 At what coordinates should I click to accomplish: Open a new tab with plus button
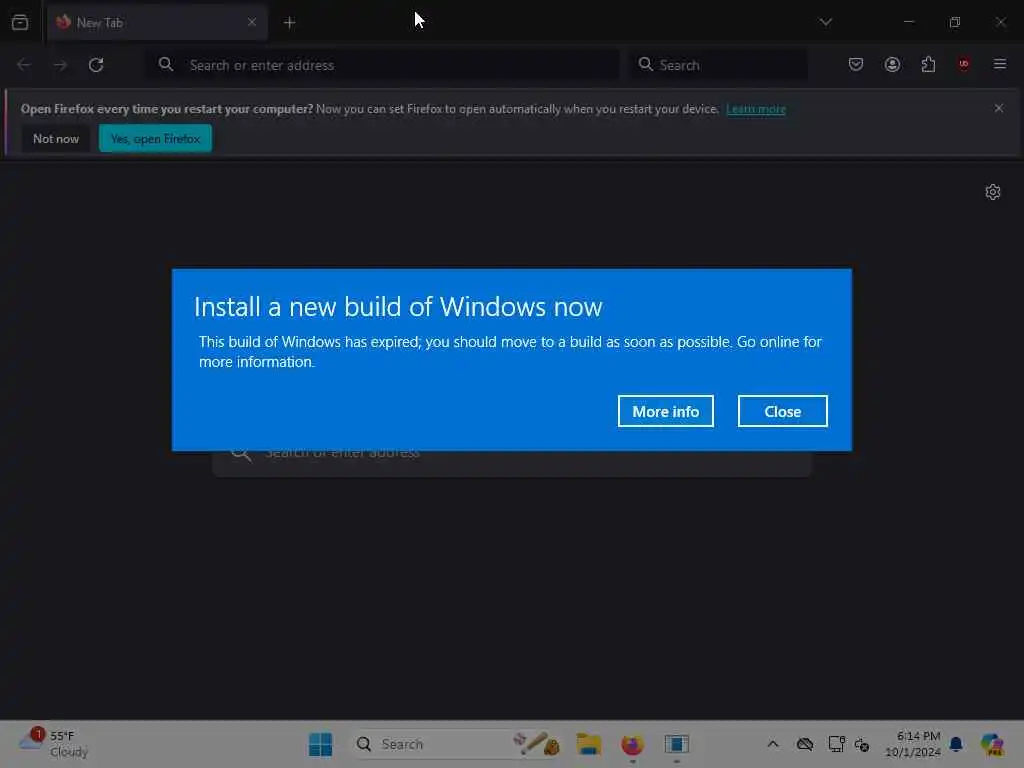pyautogui.click(x=289, y=23)
